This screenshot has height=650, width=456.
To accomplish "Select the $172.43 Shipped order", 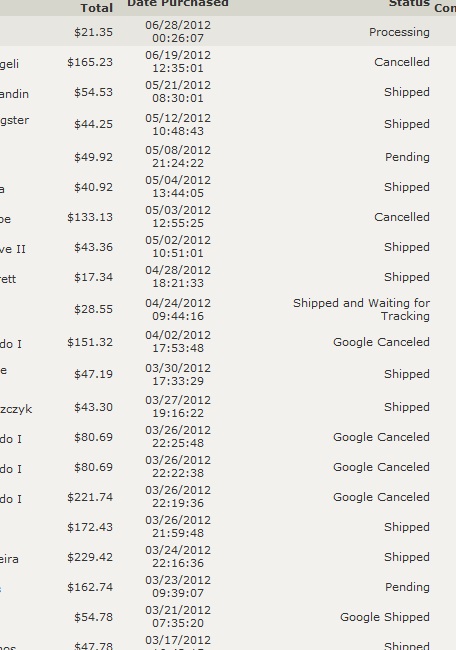I will 228,526.
